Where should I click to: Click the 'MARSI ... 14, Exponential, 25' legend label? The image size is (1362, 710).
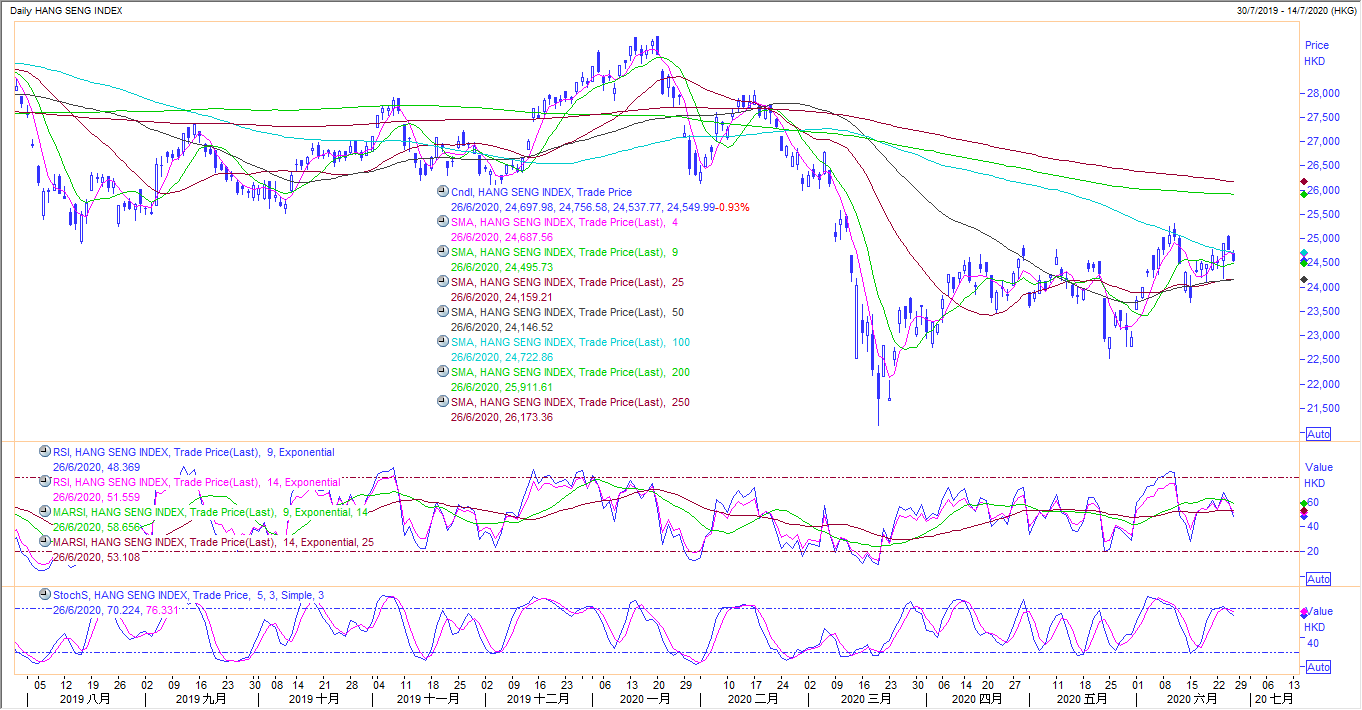(x=213, y=541)
